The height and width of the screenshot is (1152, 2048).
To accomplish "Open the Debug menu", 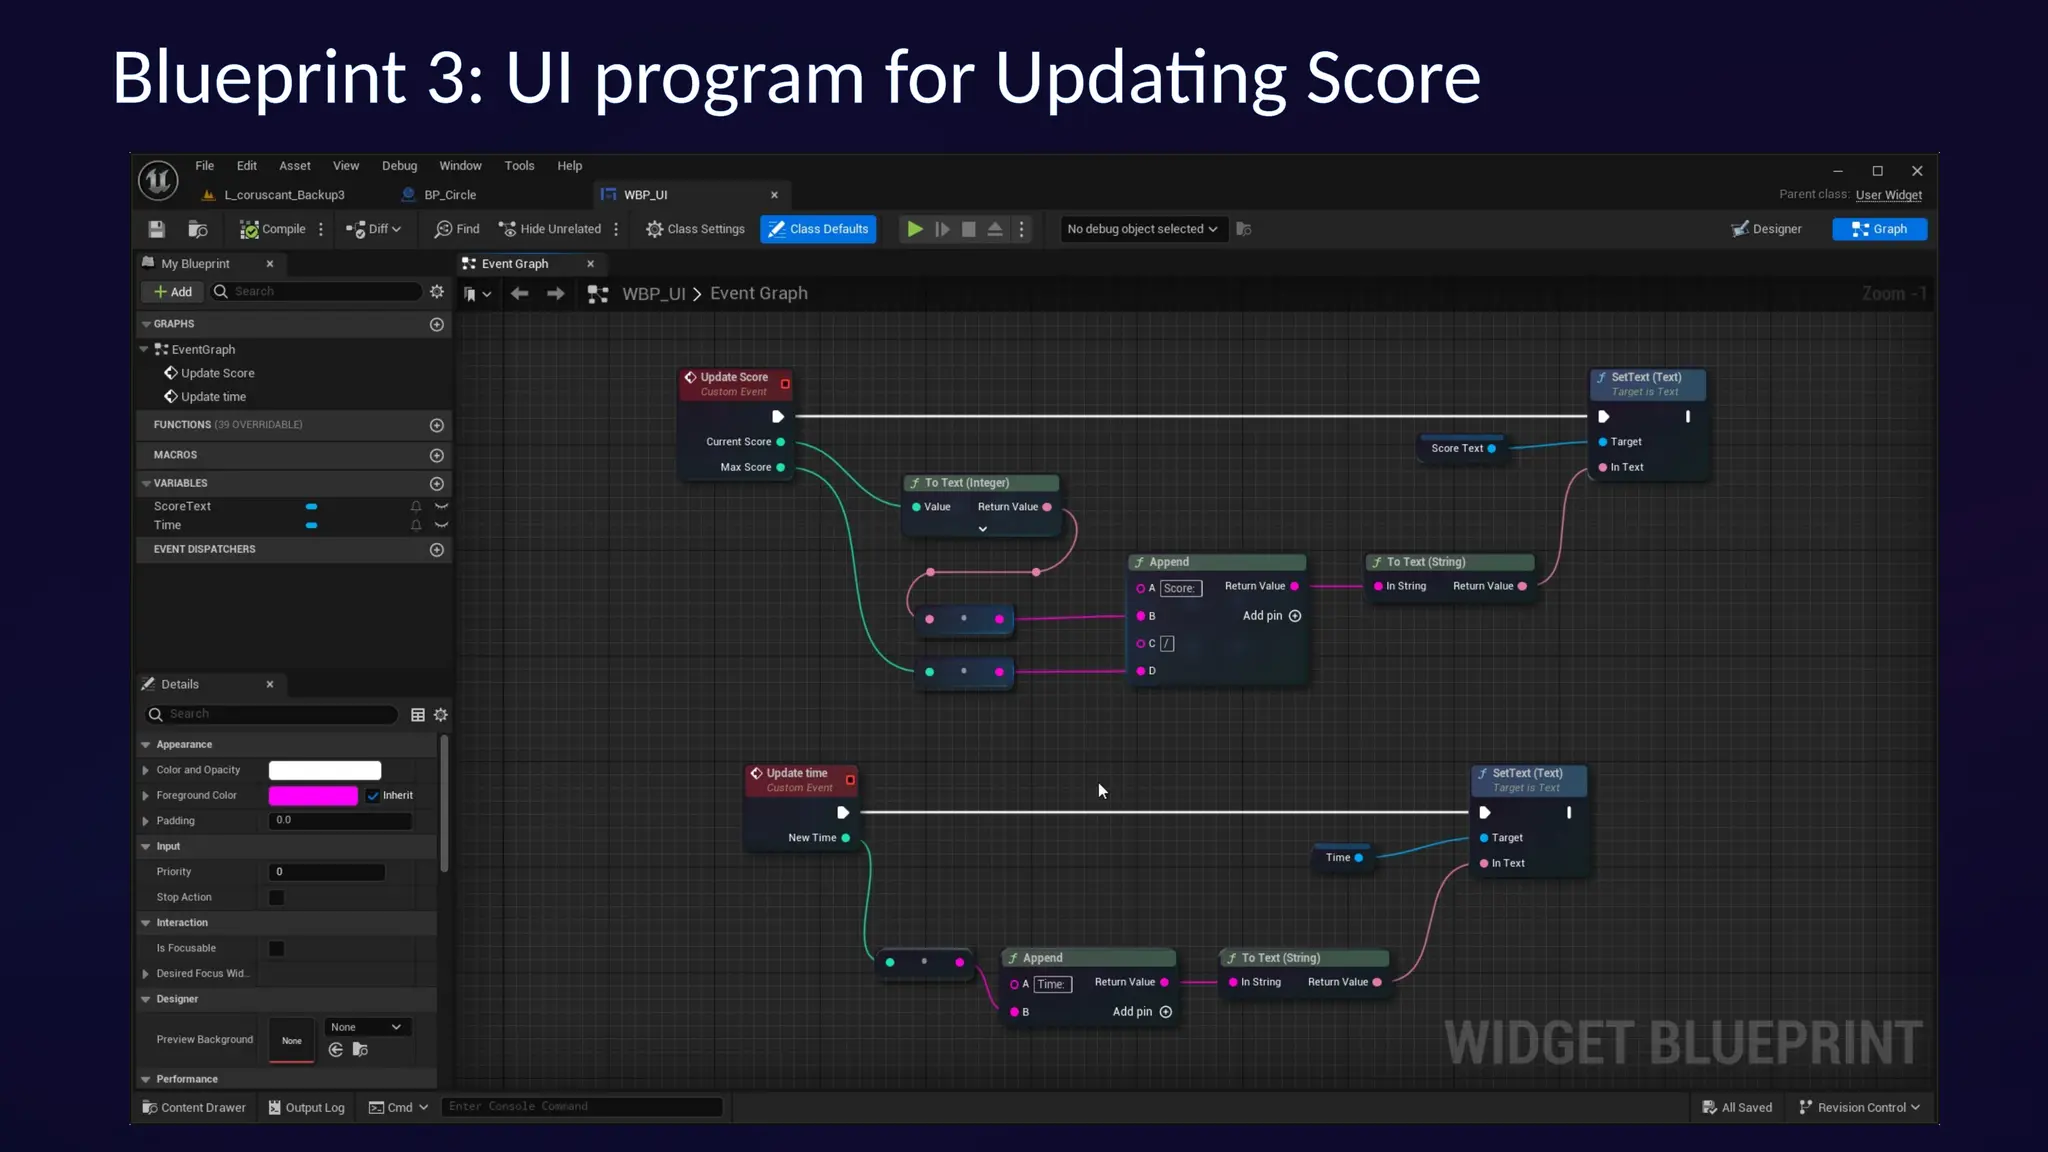I will [x=399, y=166].
